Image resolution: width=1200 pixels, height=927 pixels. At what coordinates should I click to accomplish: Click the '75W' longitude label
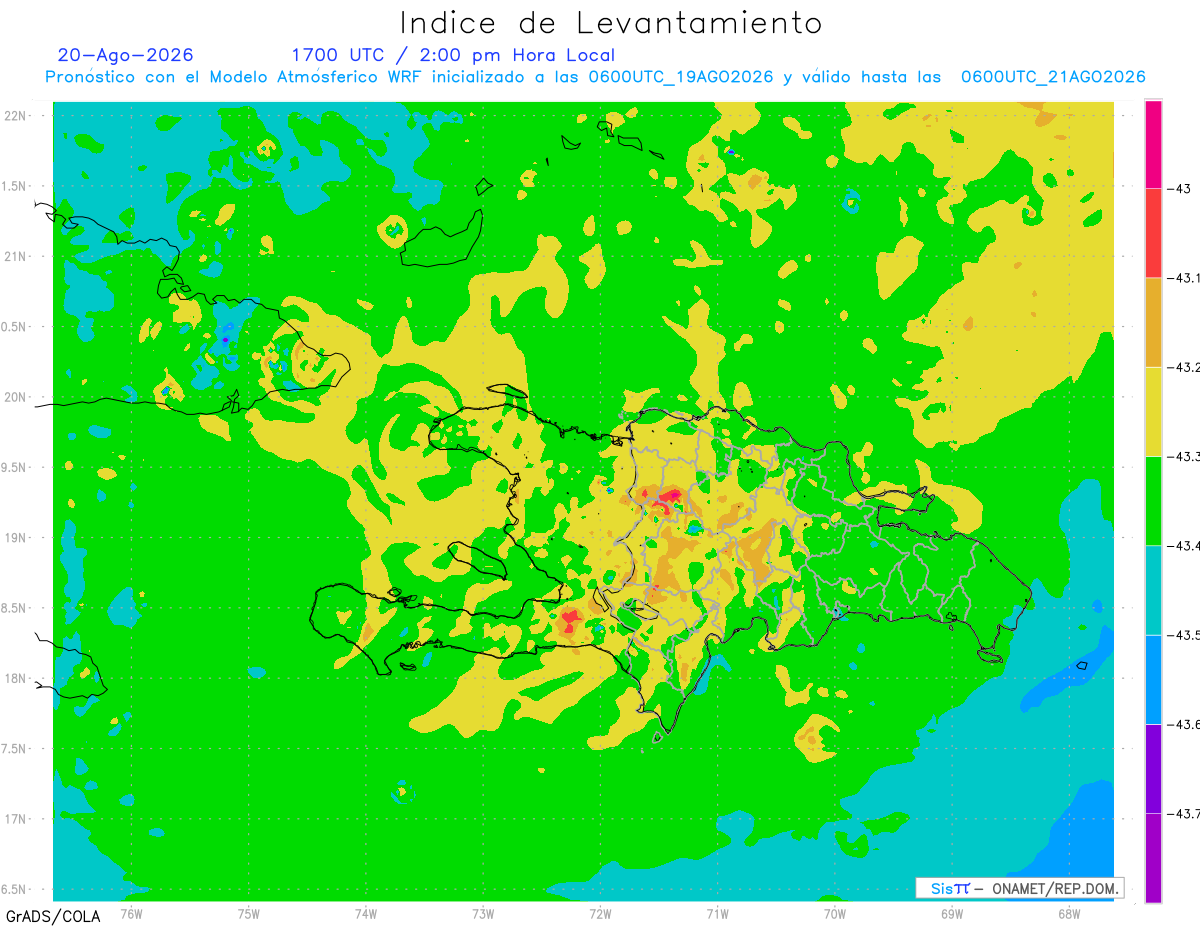pos(248,913)
